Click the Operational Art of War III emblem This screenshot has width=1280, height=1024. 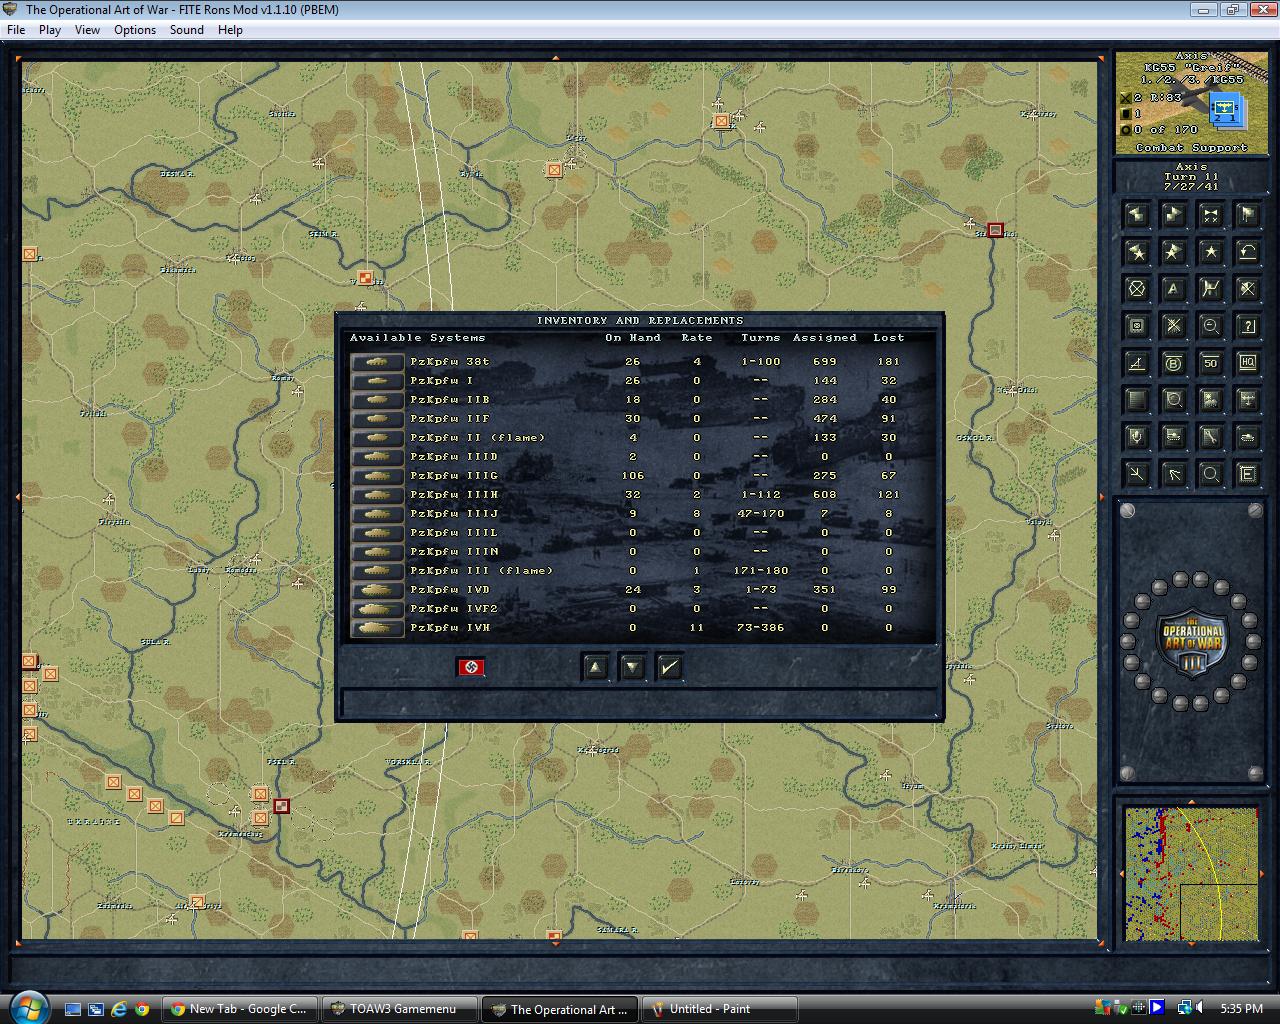pyautogui.click(x=1191, y=641)
